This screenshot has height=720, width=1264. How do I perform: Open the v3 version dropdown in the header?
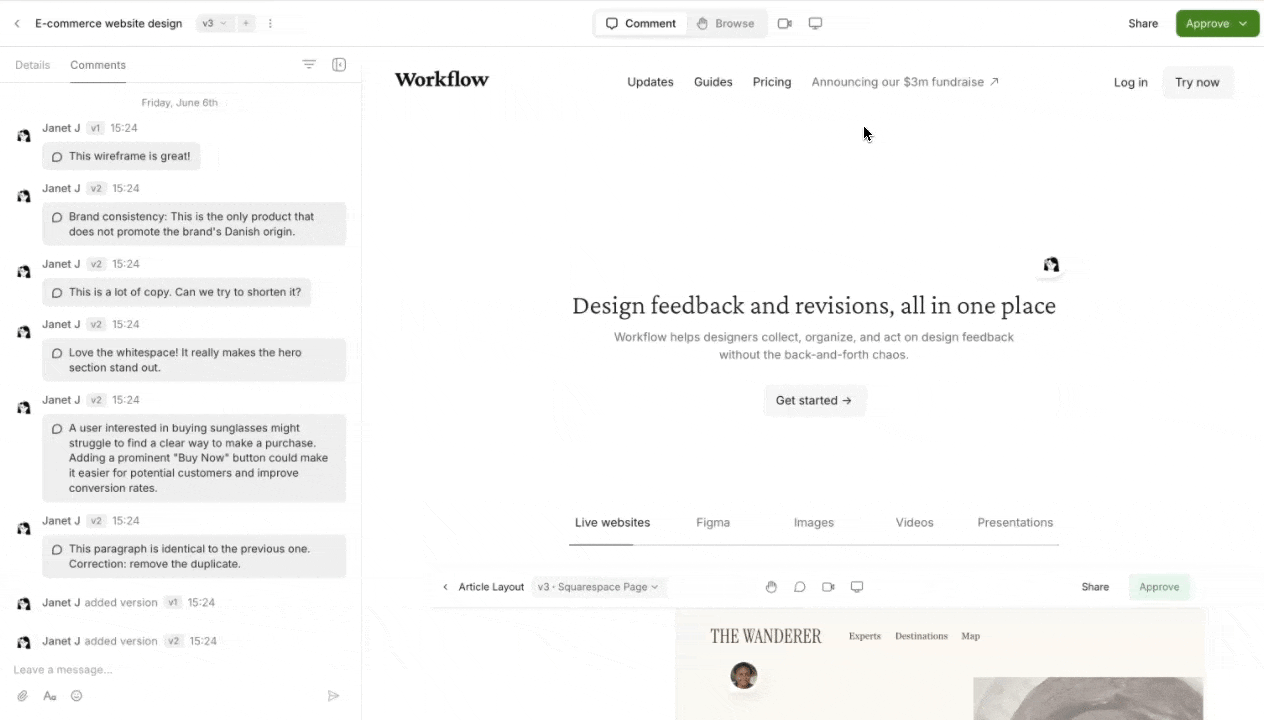214,23
